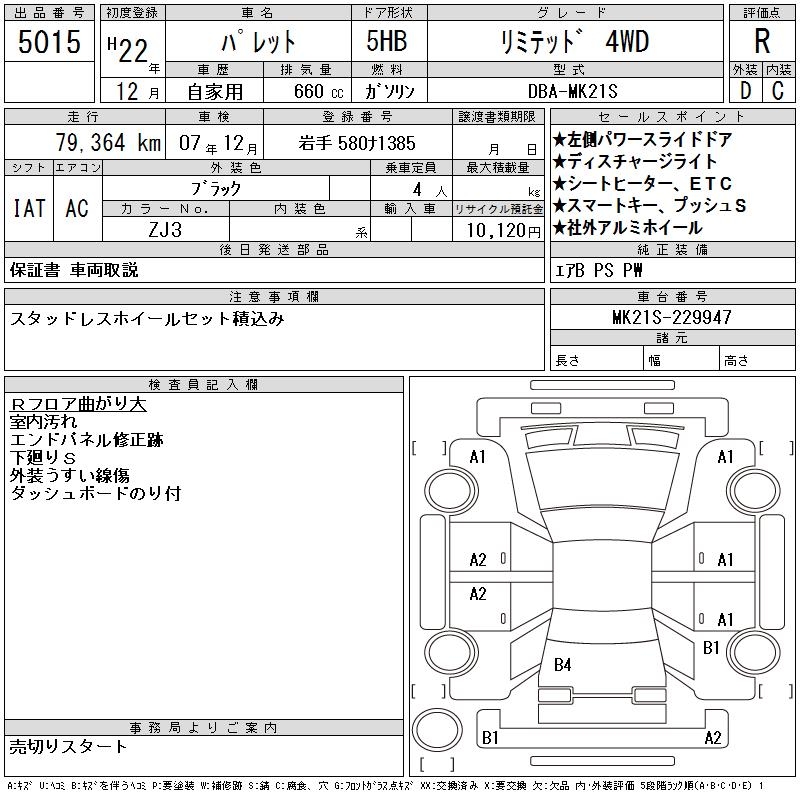Click the star before 社外アルミホイール
This screenshot has width=800, height=800.
(x=560, y=228)
